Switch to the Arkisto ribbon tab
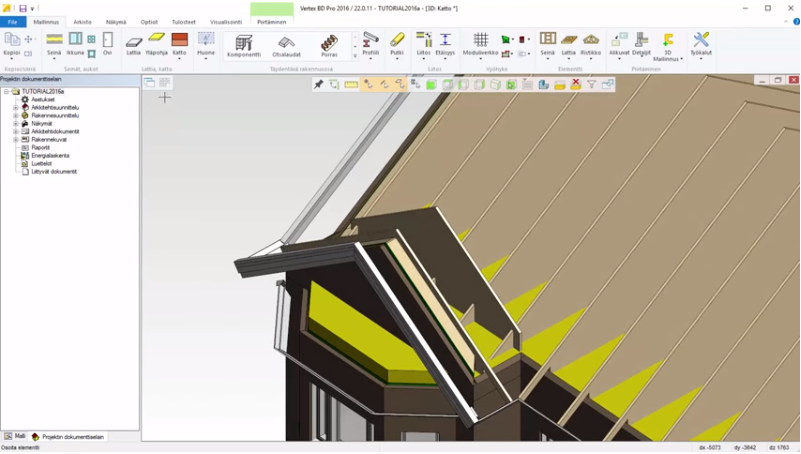Image resolution: width=801 pixels, height=454 pixels. point(82,22)
